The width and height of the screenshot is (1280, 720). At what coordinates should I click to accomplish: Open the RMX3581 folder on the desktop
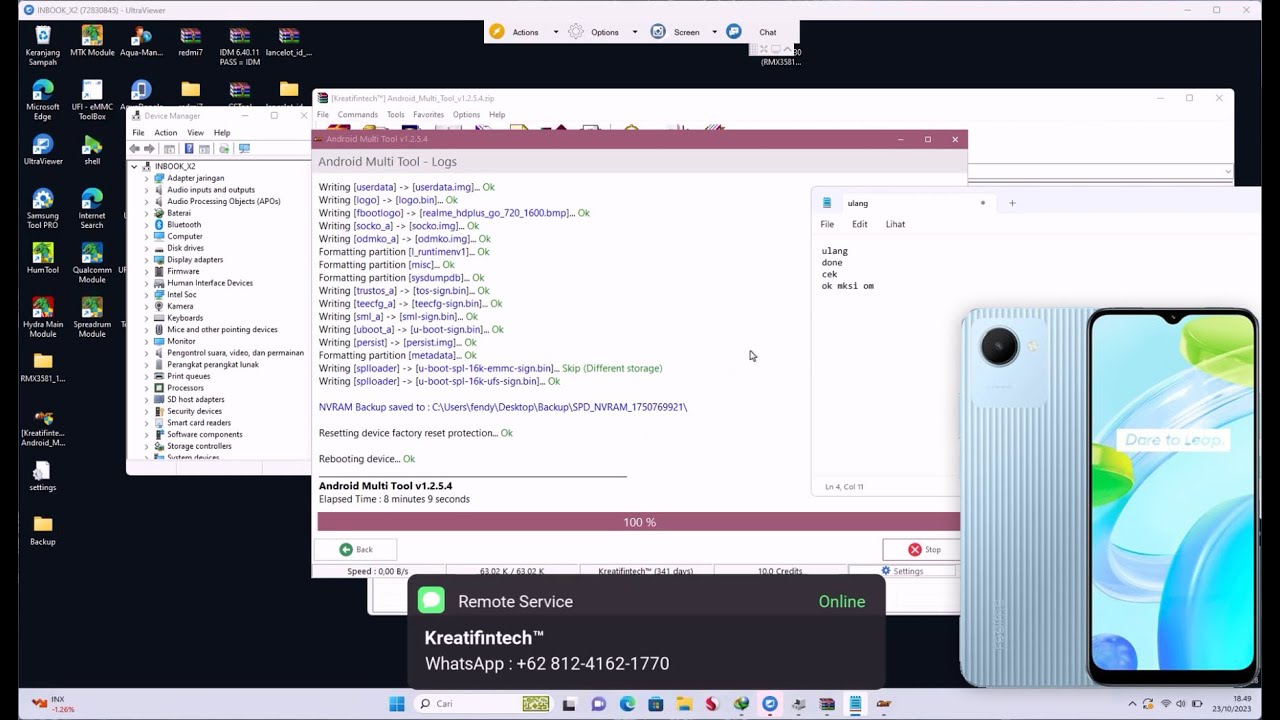tap(43, 367)
